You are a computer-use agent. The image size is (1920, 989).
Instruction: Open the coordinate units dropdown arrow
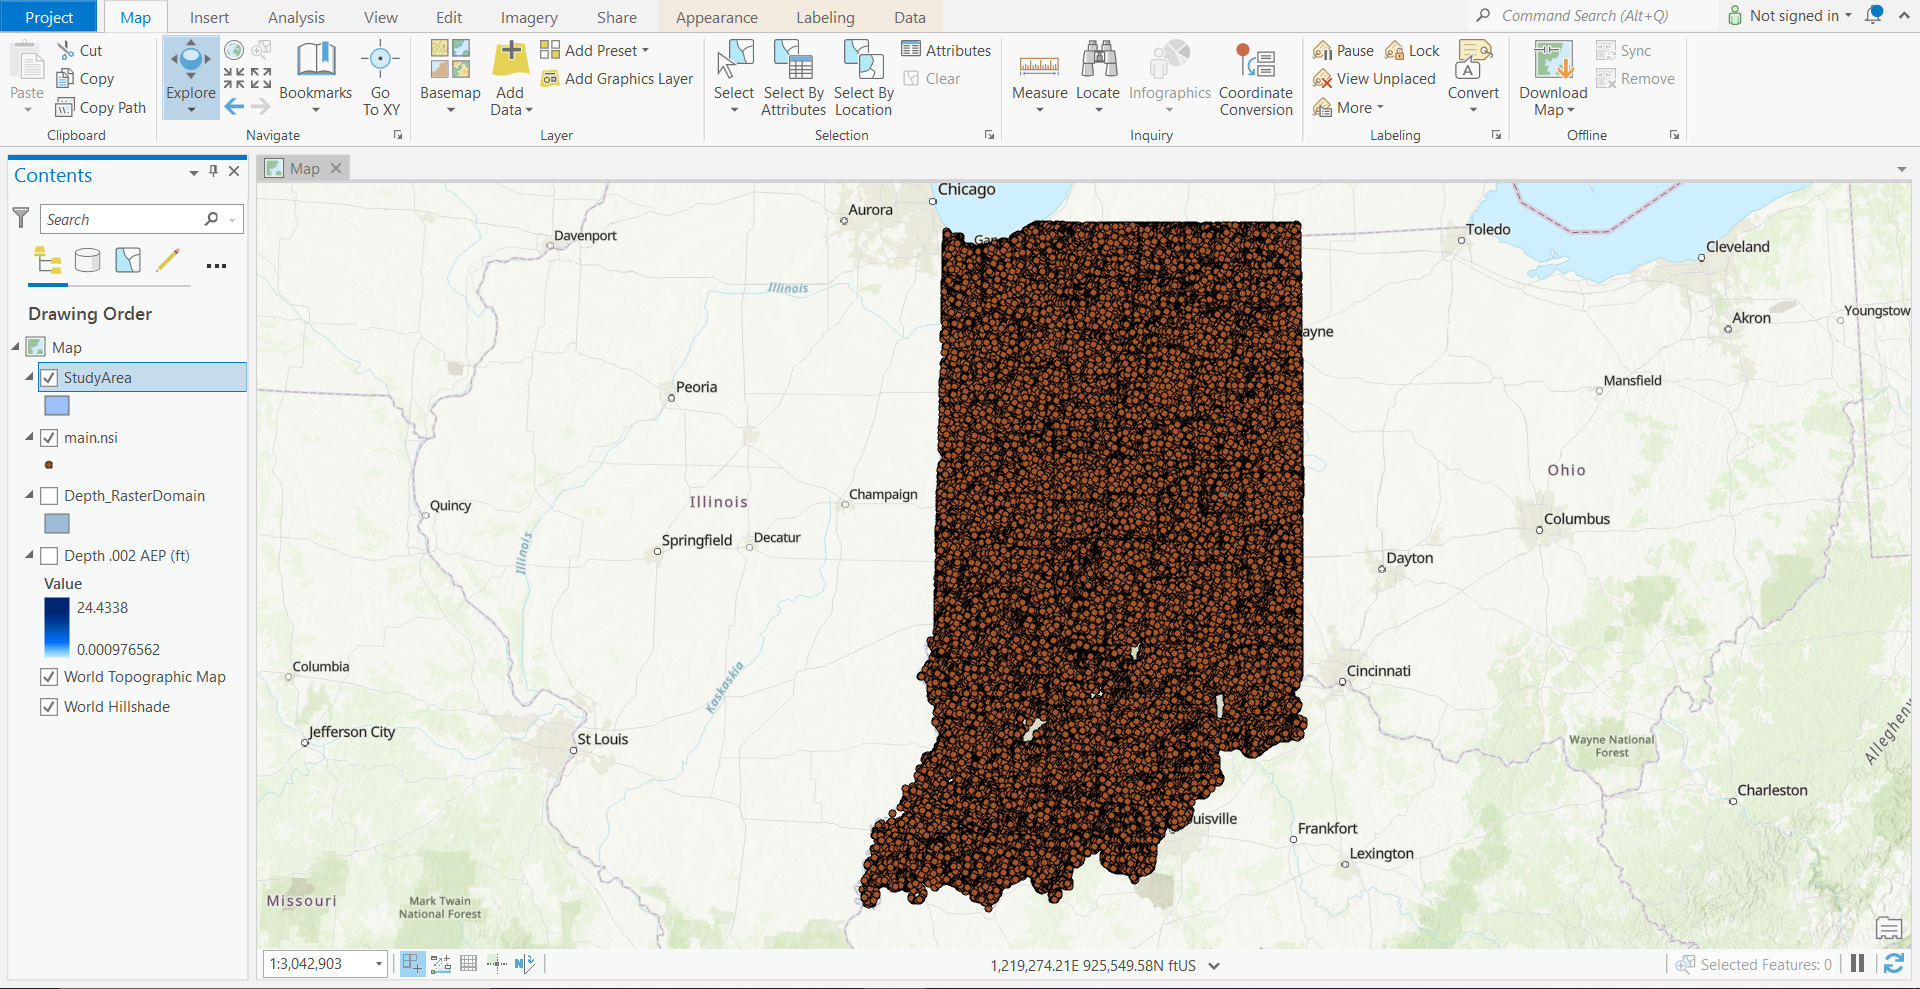coord(1214,966)
